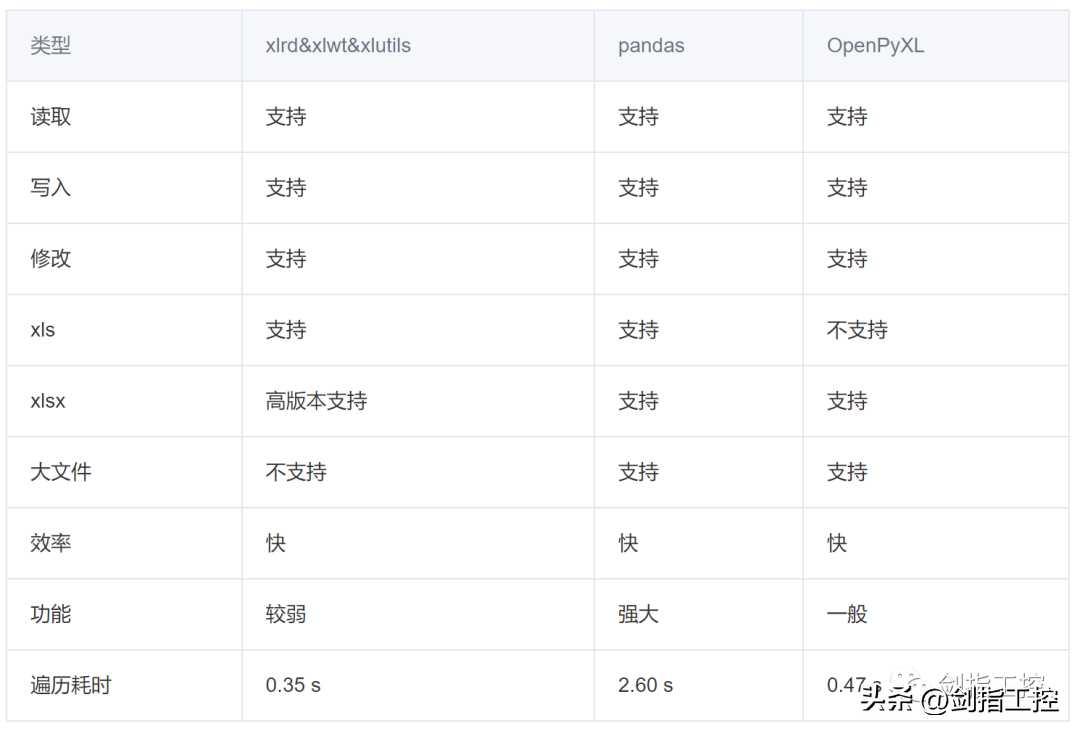Click the xlsx row label
1080x734 pixels.
(48, 401)
